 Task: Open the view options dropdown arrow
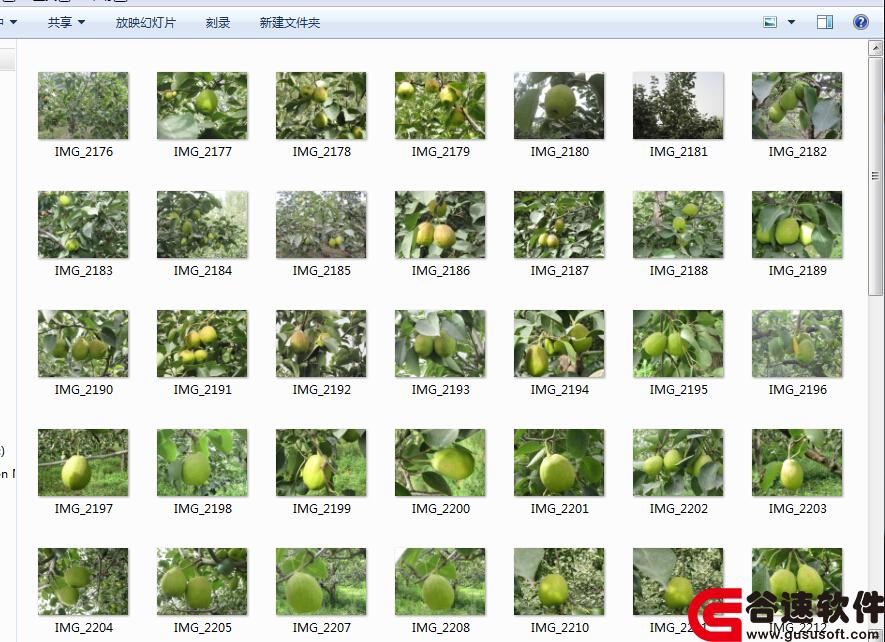pyautogui.click(x=791, y=23)
